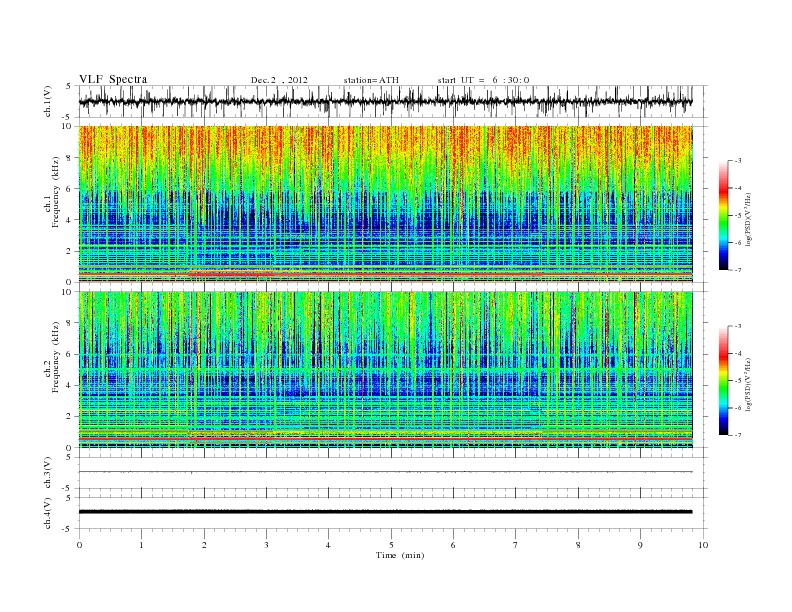792x612 pixels.
Task: Click the flat ch.3 voltage trace
Action: [x=385, y=472]
